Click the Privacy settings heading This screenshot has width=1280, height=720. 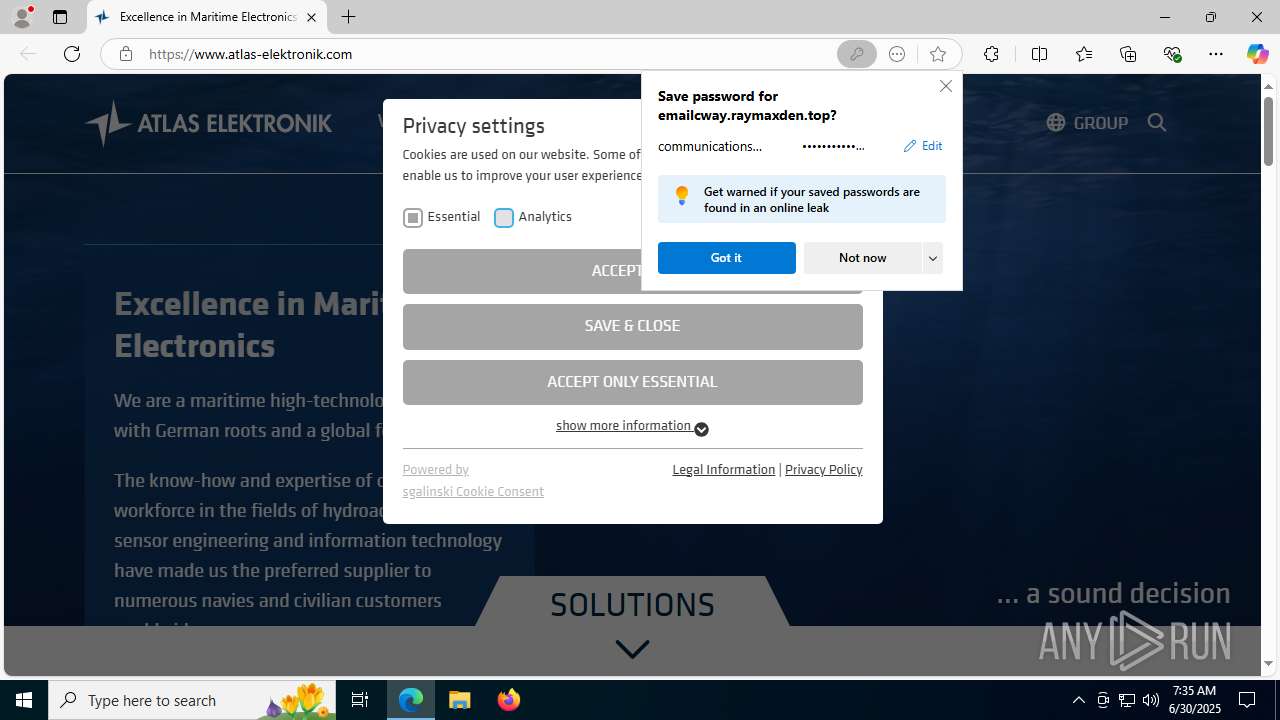[x=473, y=126]
